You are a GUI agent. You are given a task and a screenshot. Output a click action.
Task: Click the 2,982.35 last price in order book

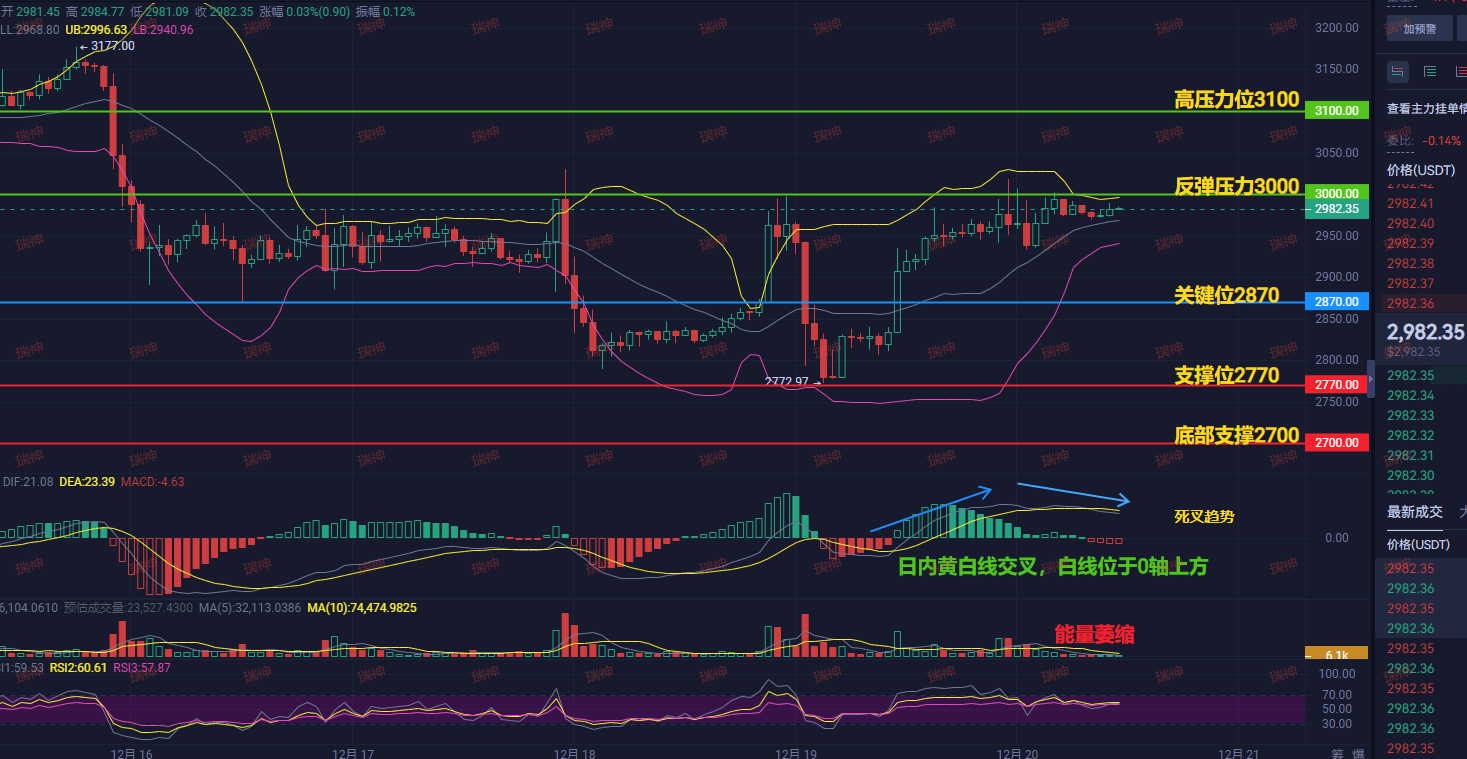pyautogui.click(x=1425, y=331)
